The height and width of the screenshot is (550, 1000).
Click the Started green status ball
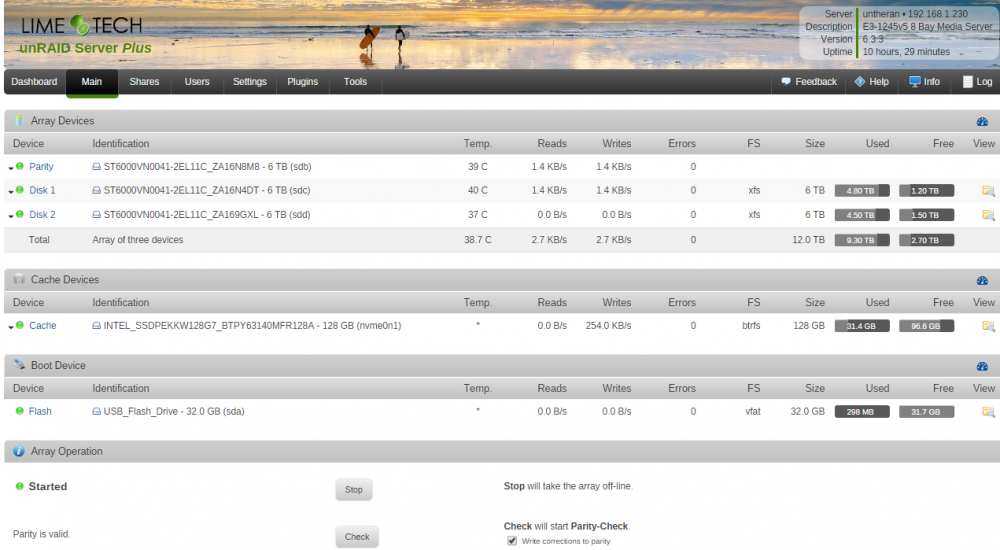coord(20,486)
